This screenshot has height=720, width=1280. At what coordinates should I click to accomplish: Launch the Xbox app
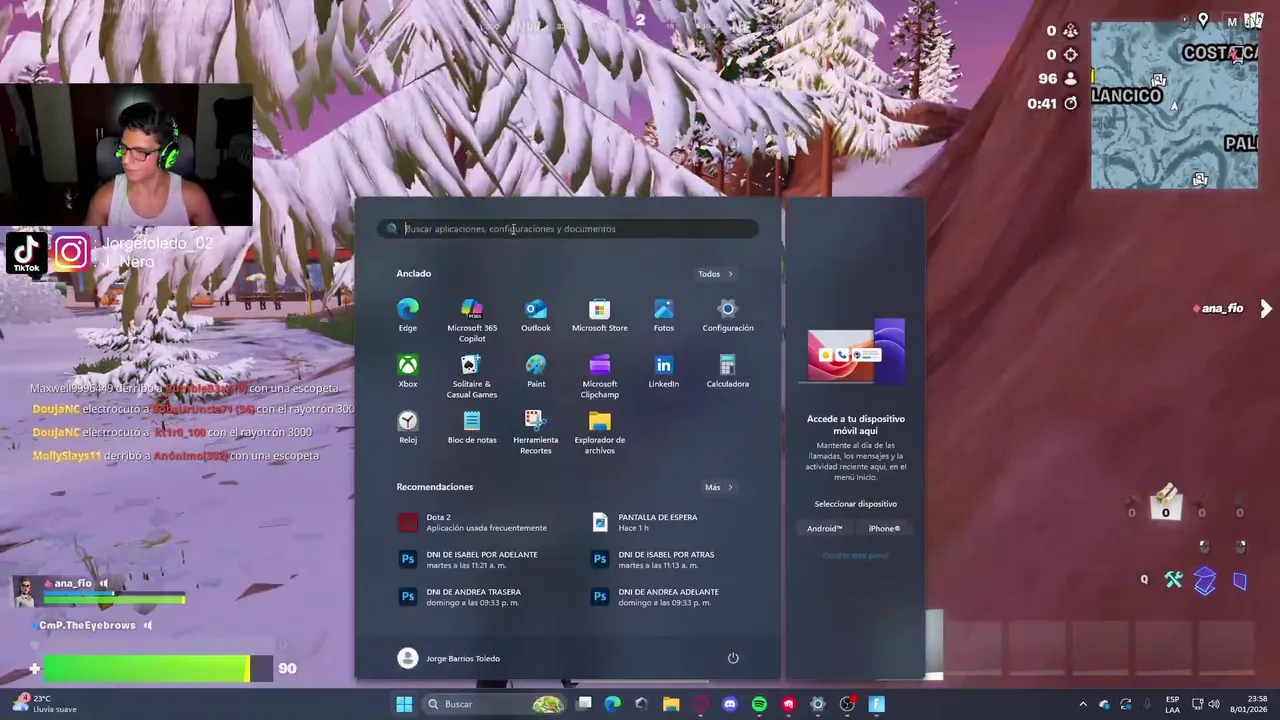tap(408, 372)
